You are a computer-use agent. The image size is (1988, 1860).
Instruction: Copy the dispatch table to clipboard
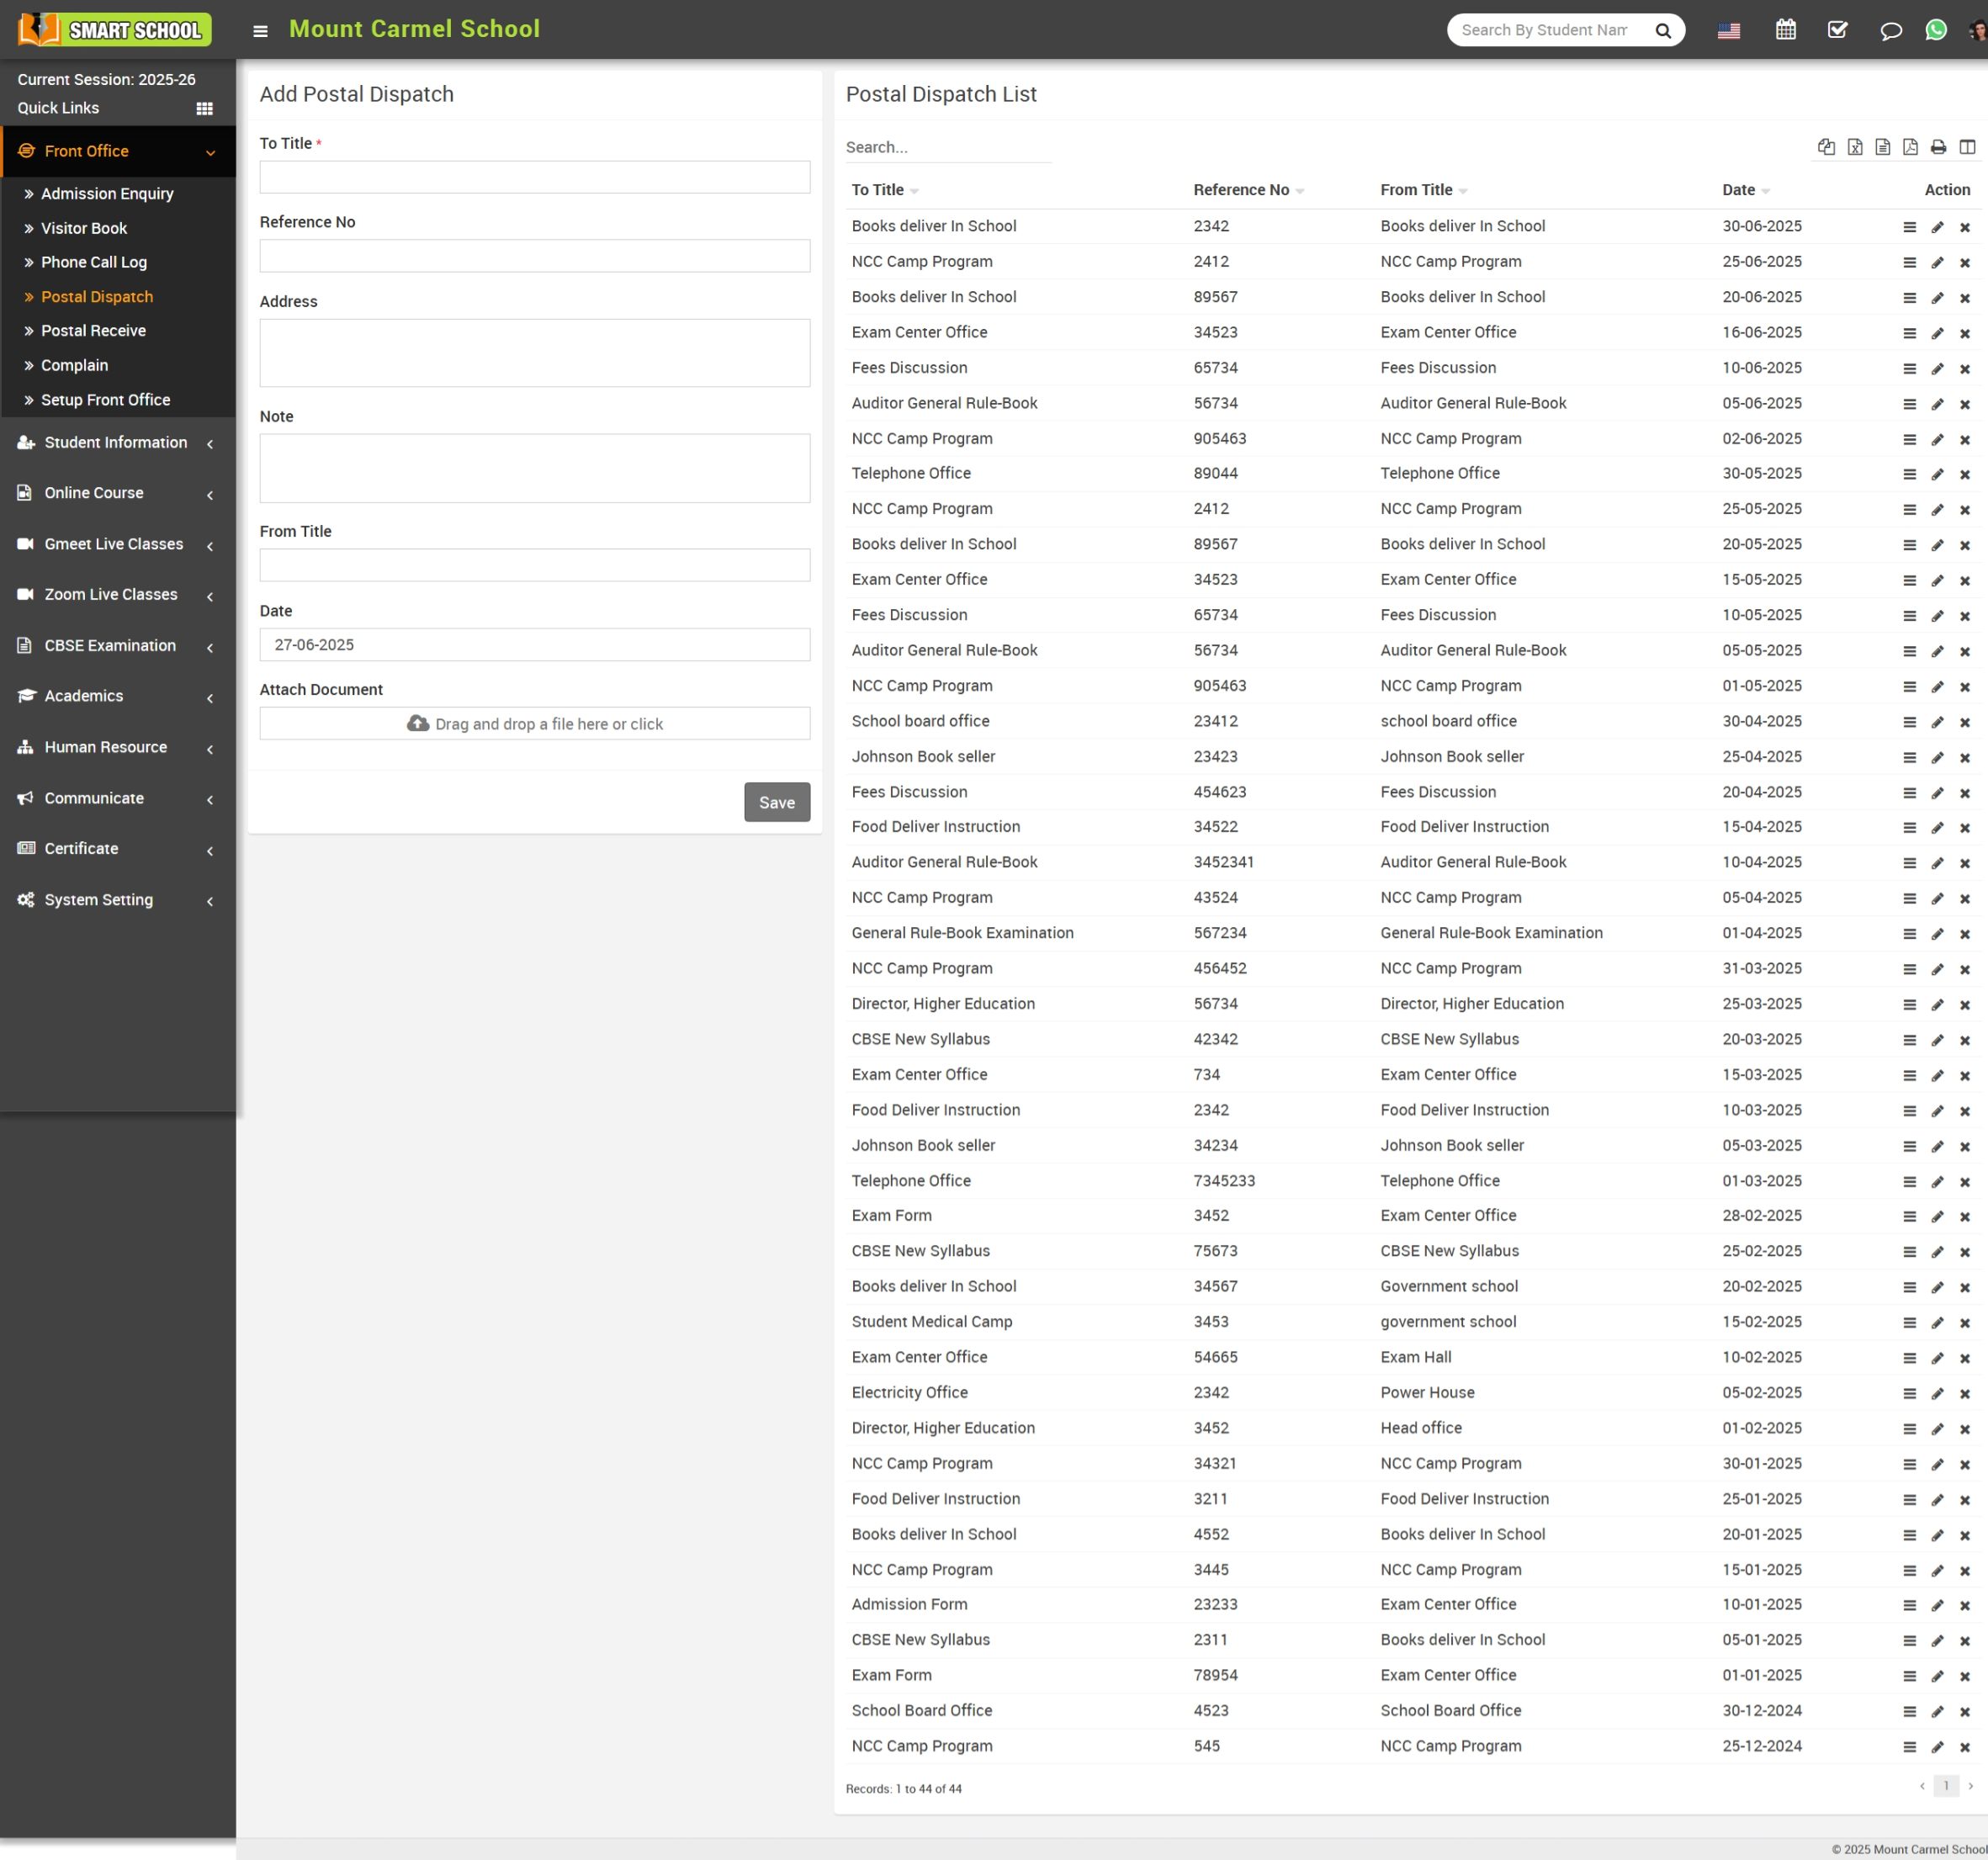click(x=1826, y=147)
